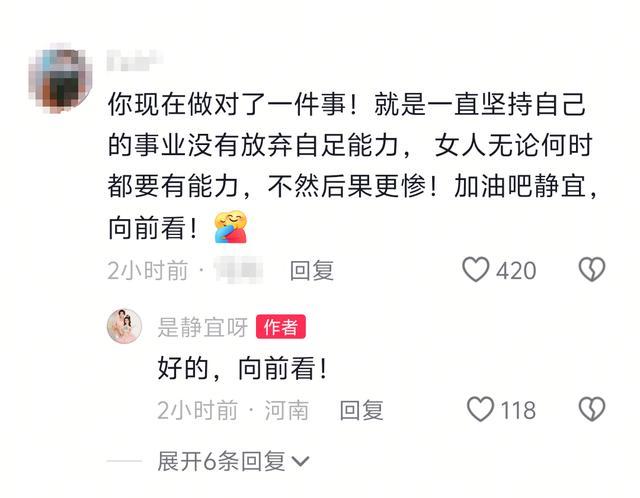Open the blurred commenter's avatar
The image size is (640, 498).
pos(60,78)
